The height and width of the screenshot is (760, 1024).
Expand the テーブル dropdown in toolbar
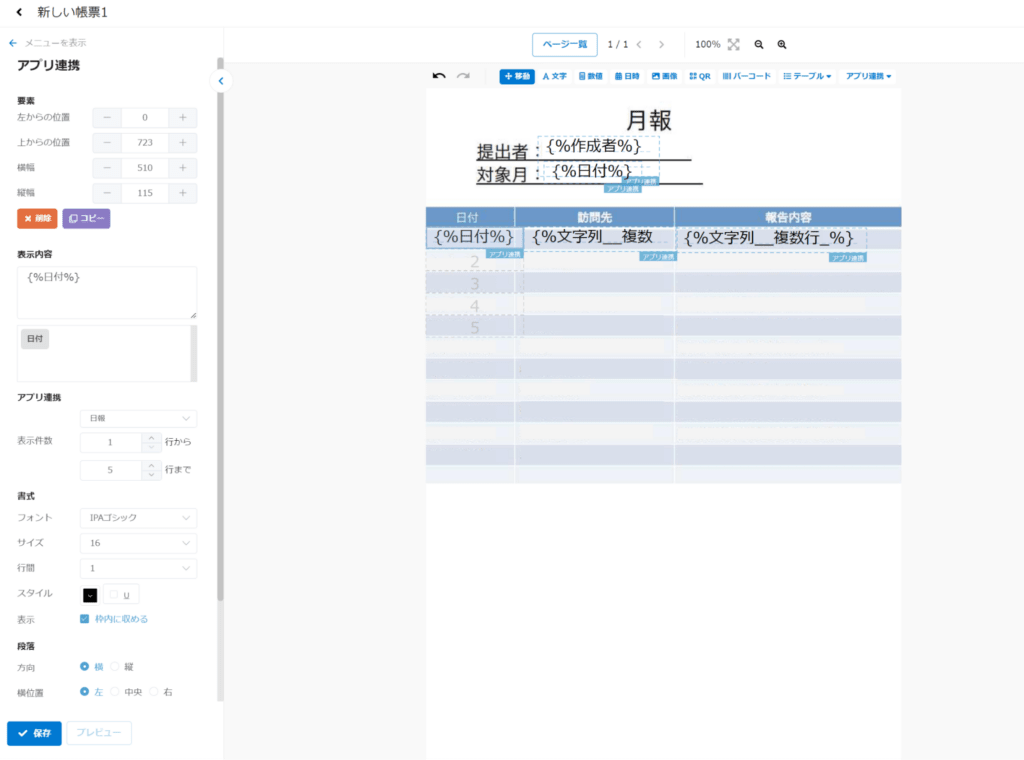coord(806,76)
